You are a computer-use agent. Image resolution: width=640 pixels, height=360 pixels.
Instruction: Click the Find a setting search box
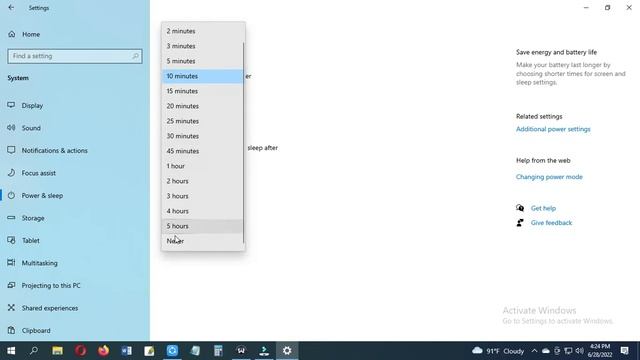[x=75, y=56]
